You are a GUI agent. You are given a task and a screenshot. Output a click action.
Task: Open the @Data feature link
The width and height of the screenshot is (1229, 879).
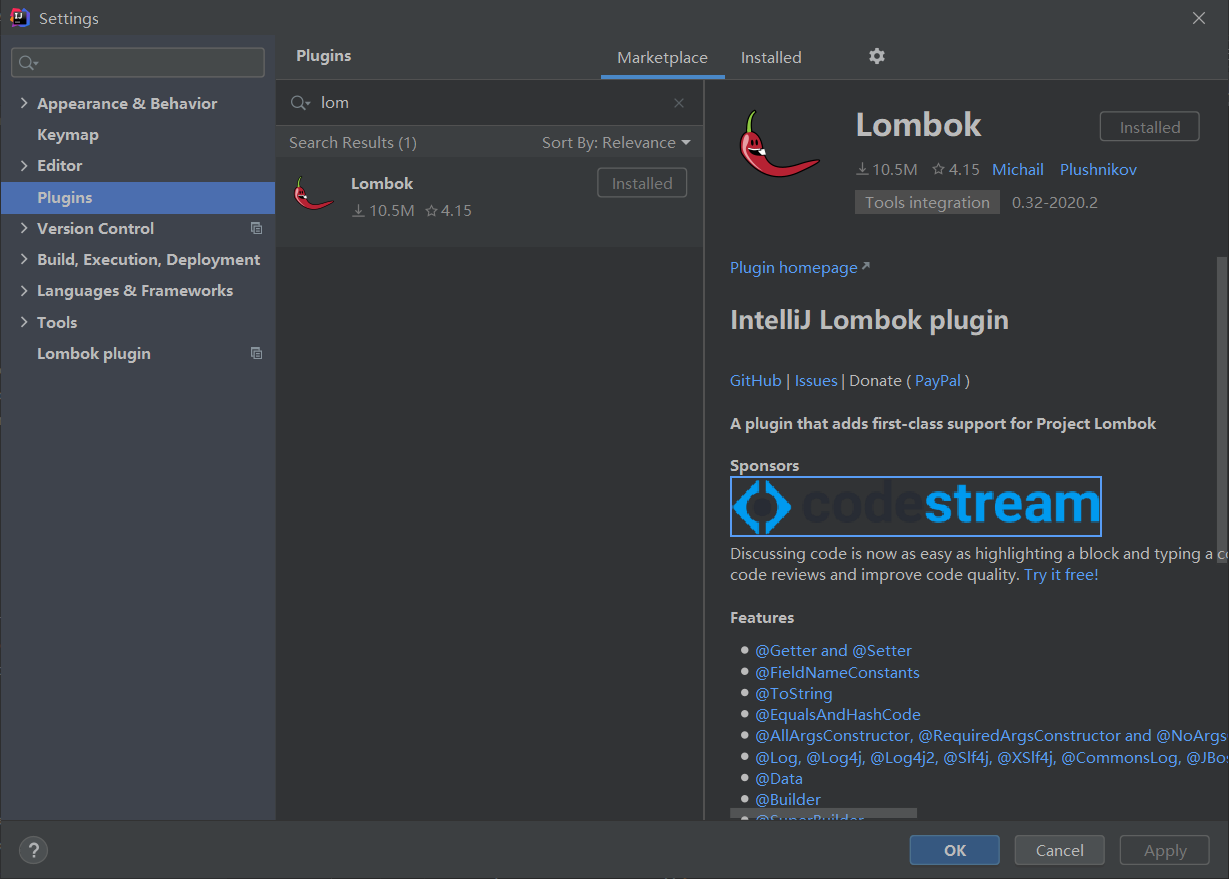[x=779, y=778]
